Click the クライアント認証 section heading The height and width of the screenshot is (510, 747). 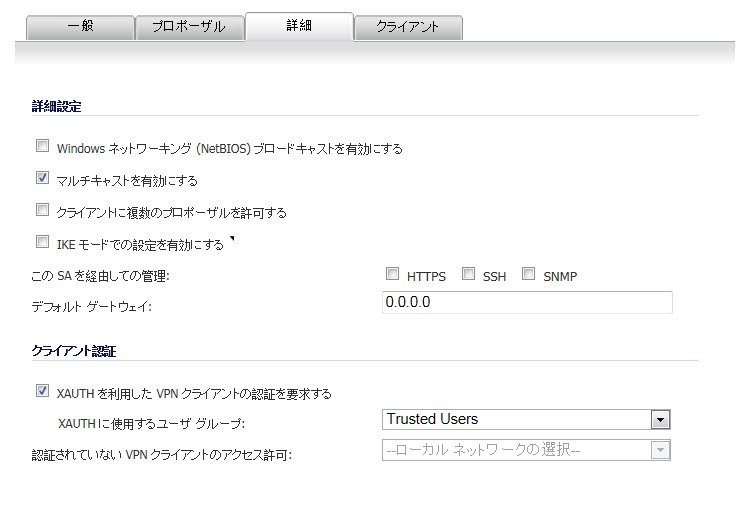(x=74, y=351)
